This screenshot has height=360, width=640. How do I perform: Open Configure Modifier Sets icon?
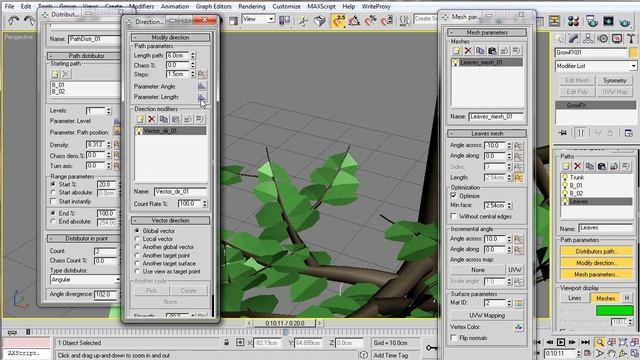coord(629,133)
